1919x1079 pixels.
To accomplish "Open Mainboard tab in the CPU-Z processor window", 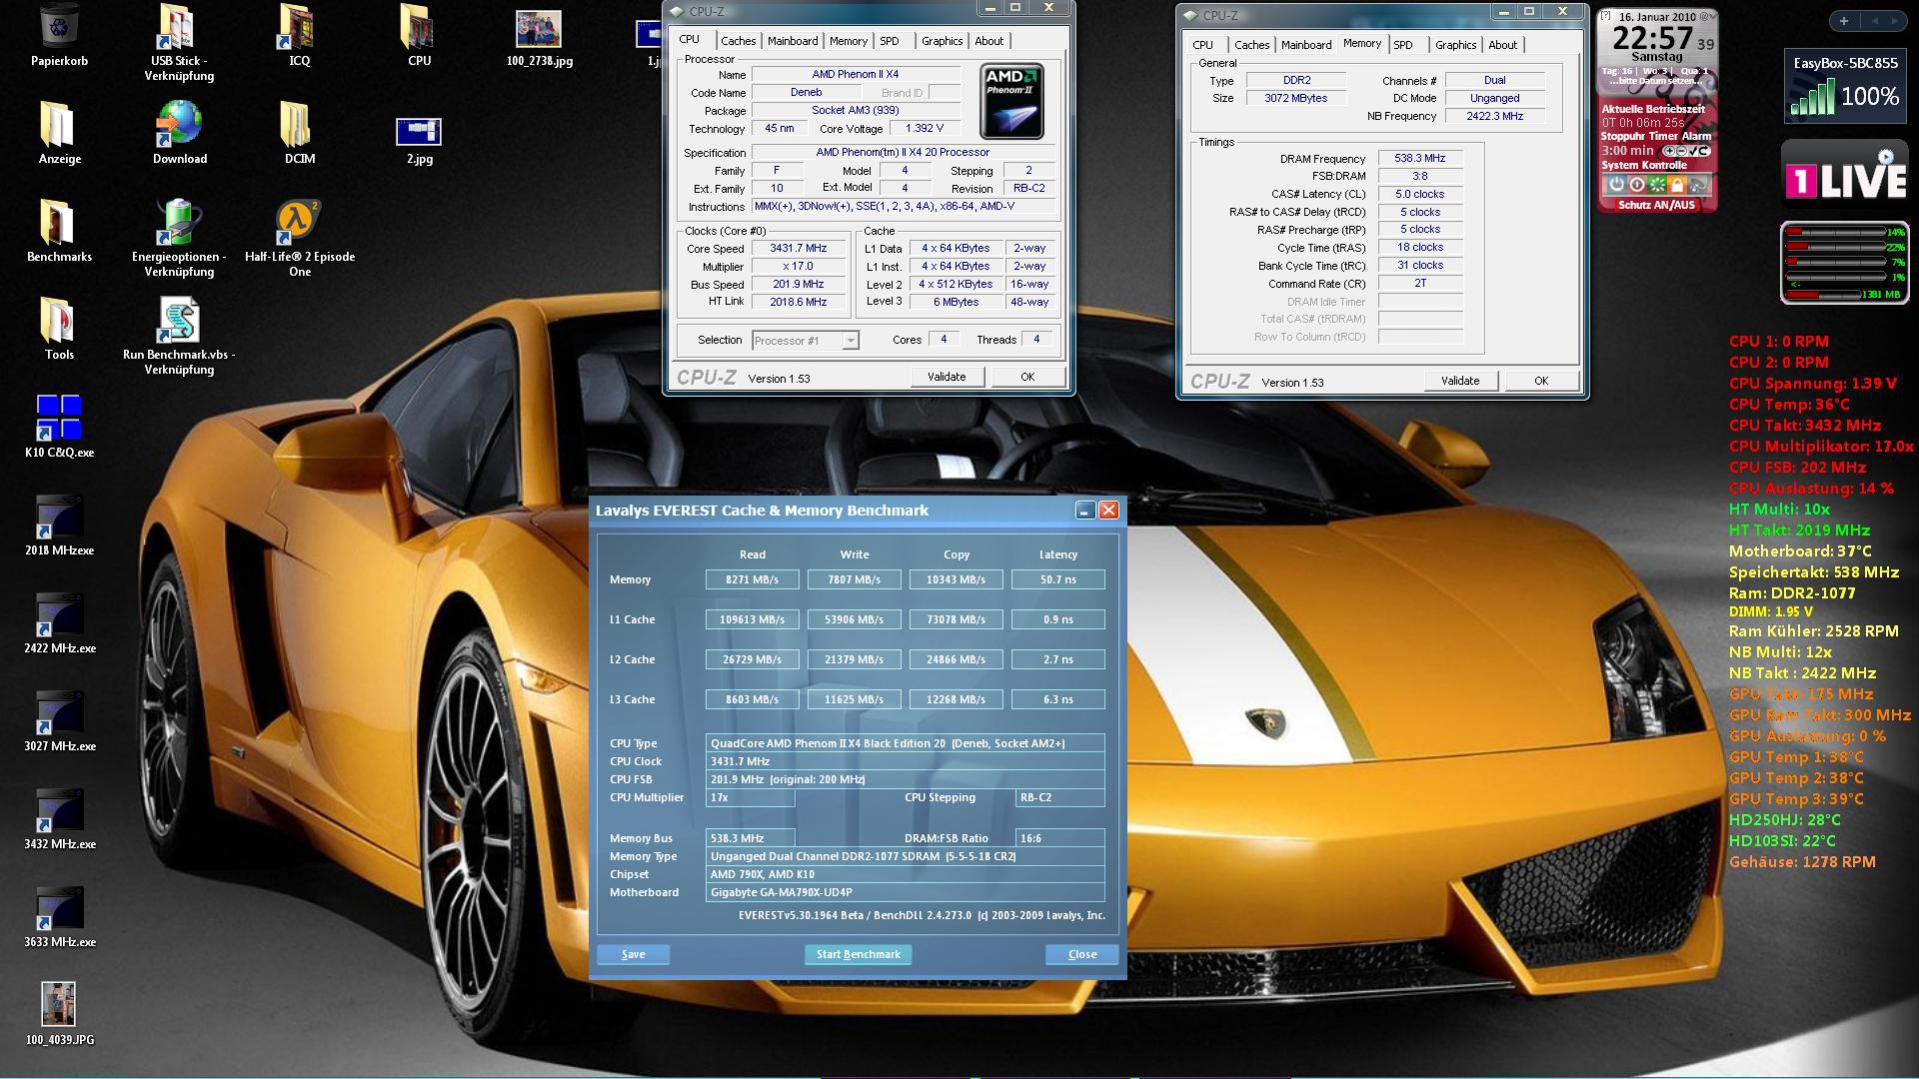I will pyautogui.click(x=793, y=41).
